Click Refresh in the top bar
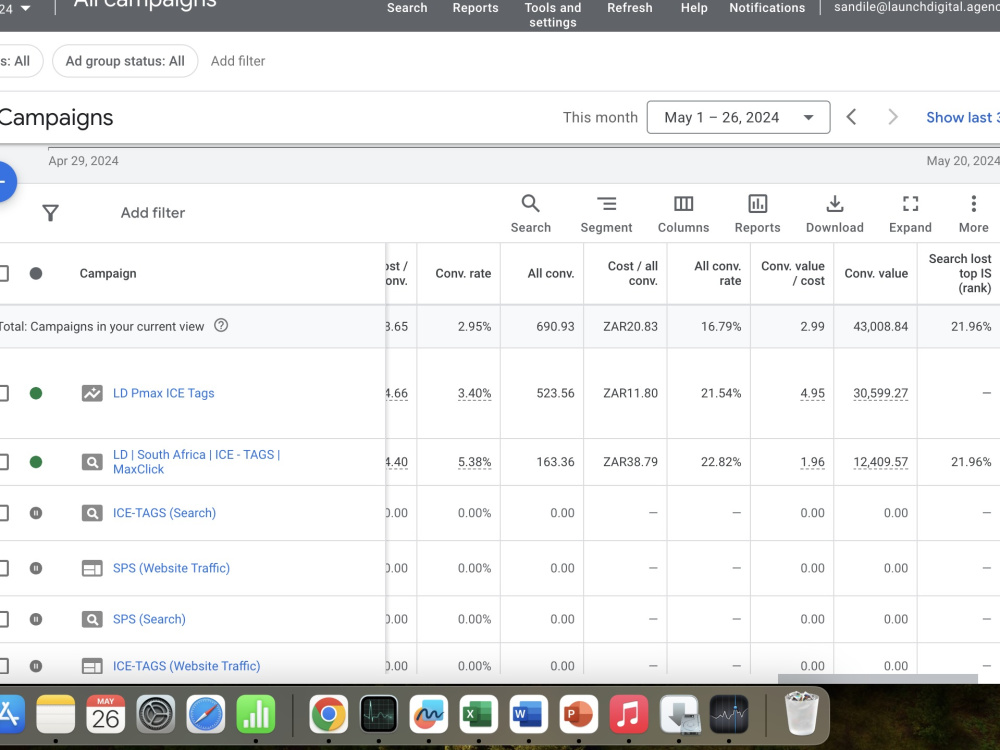This screenshot has width=1000, height=750. click(x=629, y=8)
